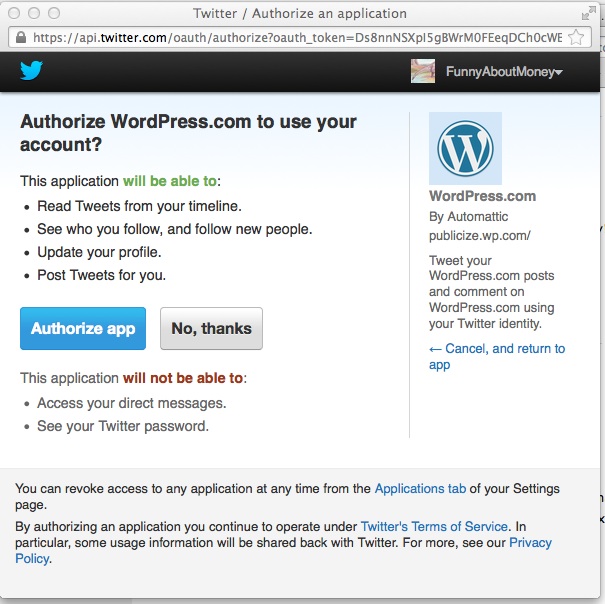Screen dimensions: 605x604
Task: Click the WordPress.com app name heading
Action: [482, 196]
